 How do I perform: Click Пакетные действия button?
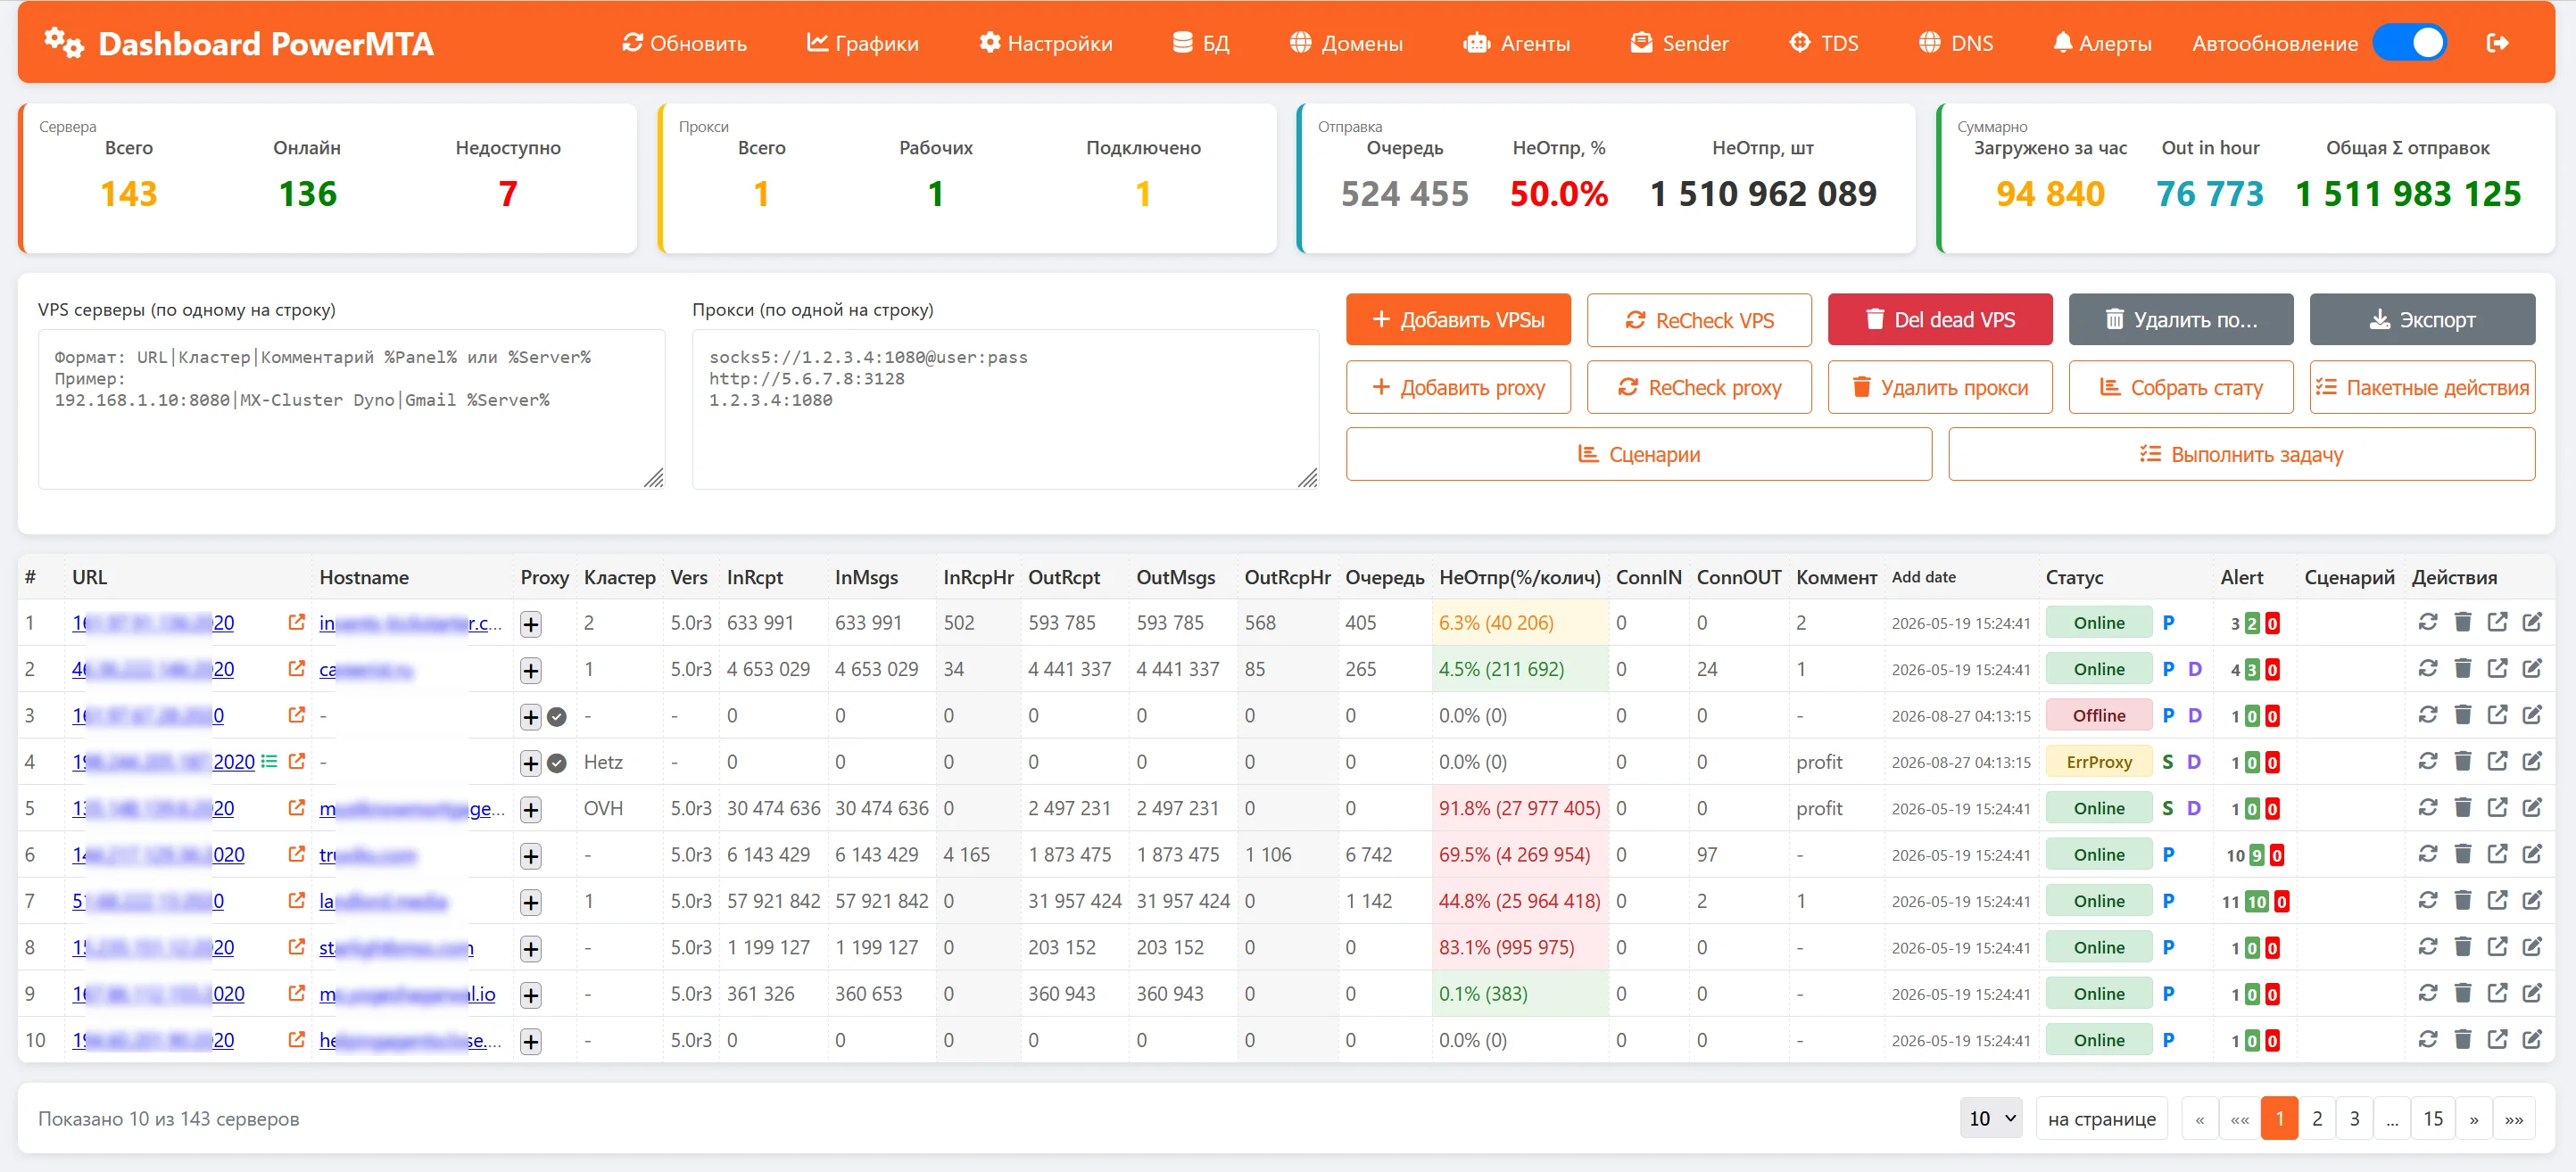pyautogui.click(x=2422, y=387)
